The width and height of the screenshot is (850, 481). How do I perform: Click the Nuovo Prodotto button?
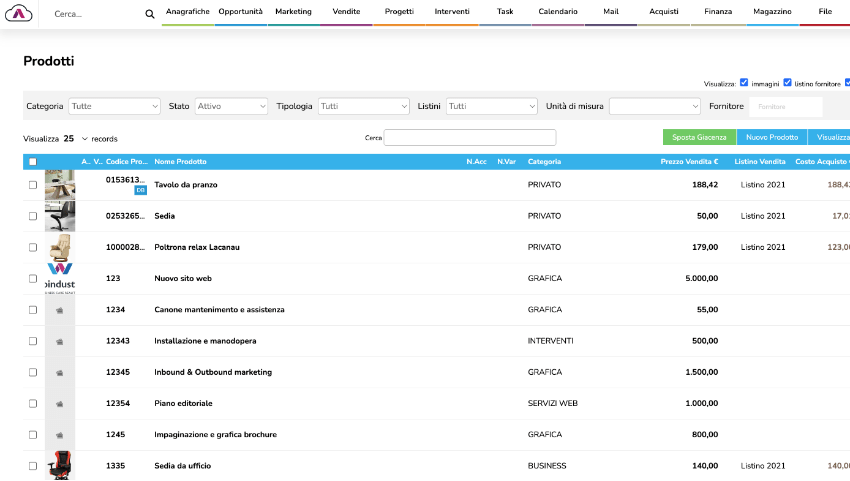(771, 137)
